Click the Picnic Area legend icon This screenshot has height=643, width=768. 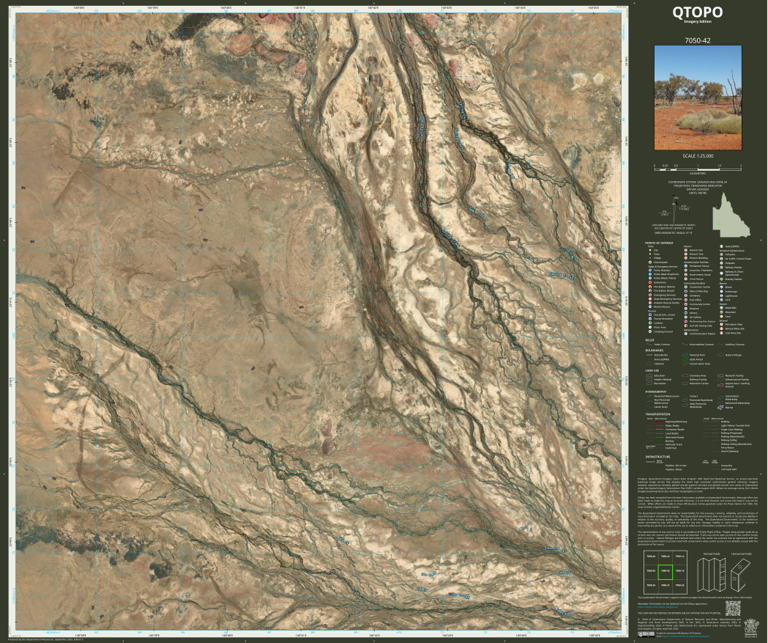[x=650, y=327]
